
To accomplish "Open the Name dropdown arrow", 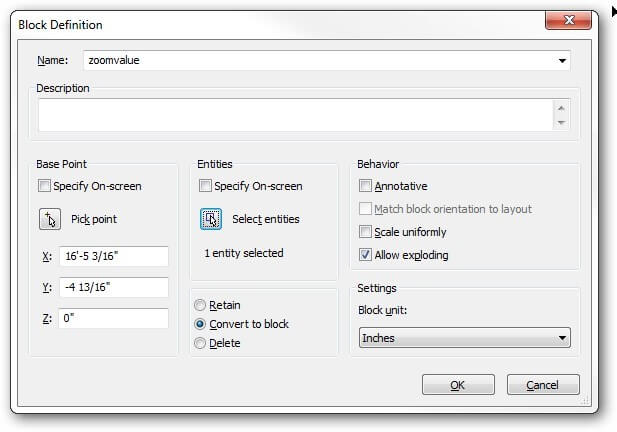I will (x=562, y=61).
